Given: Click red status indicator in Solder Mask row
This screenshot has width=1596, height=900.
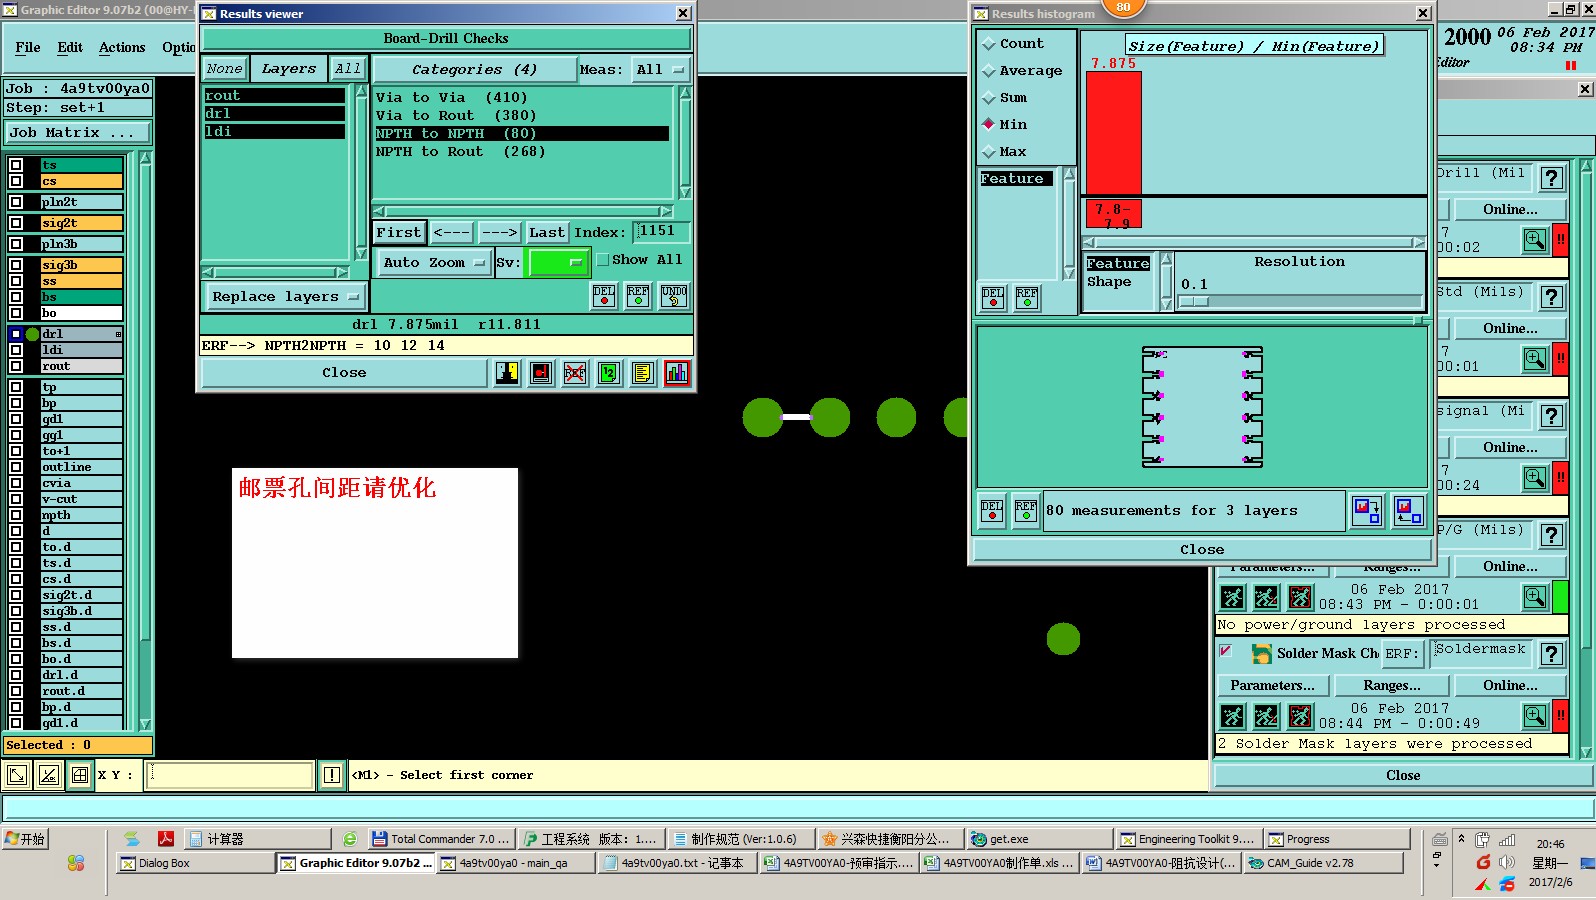Looking at the screenshot, I should pos(1560,716).
